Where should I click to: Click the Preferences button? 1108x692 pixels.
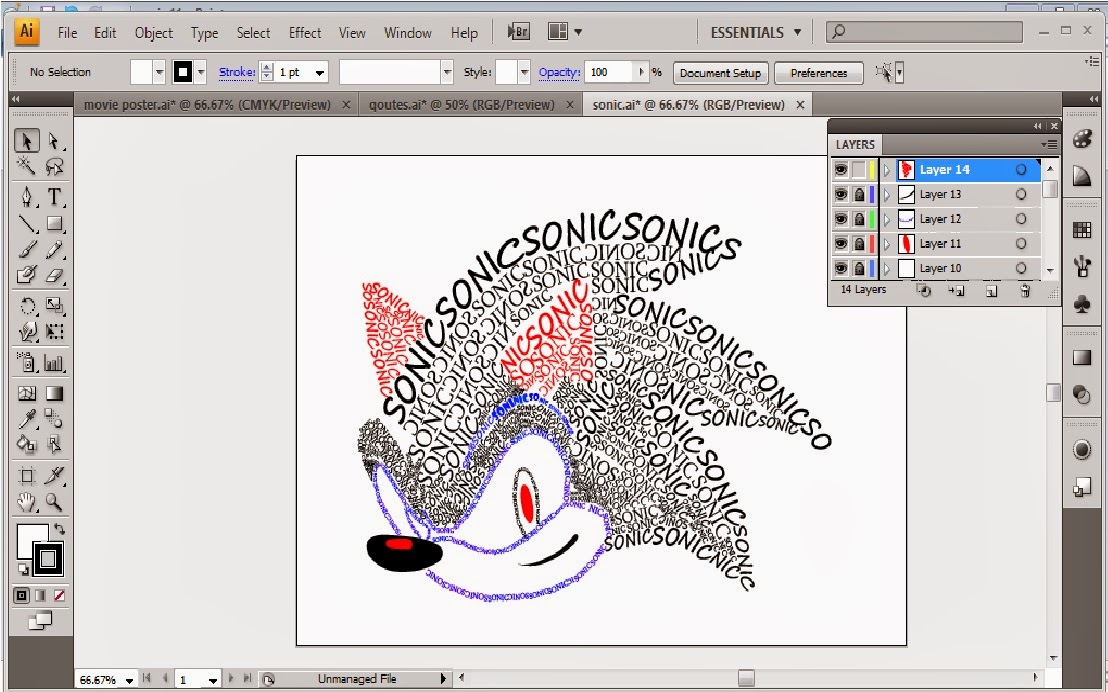pos(819,73)
